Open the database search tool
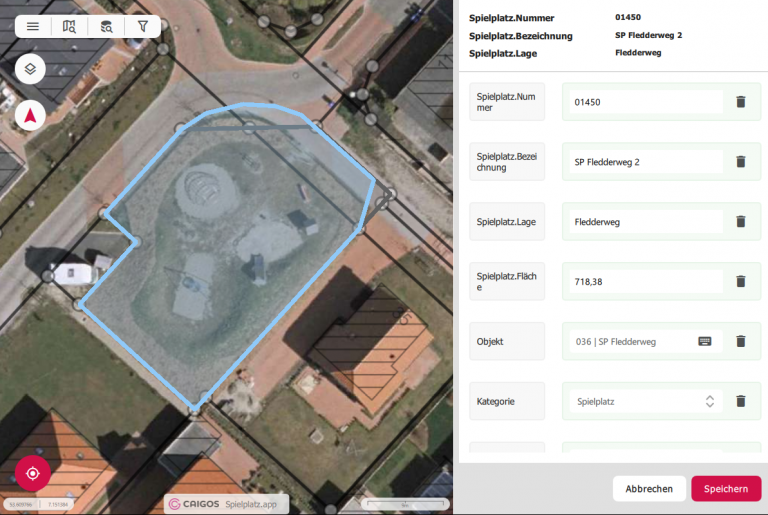This screenshot has height=515, width=768. click(x=106, y=26)
